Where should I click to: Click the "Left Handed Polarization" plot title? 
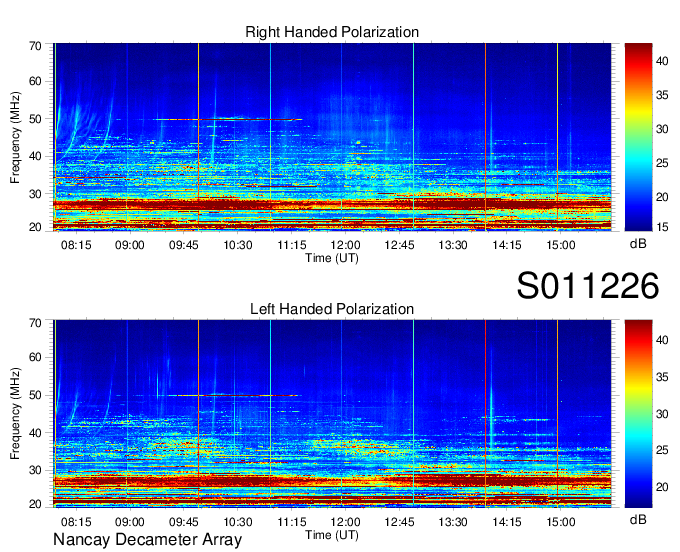pyautogui.click(x=332, y=309)
